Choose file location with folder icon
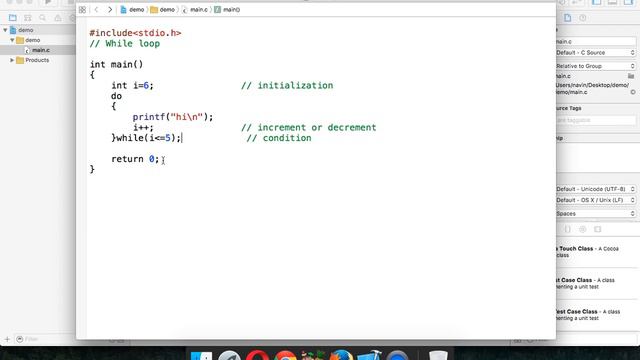The height and width of the screenshot is (360, 640). [x=631, y=76]
